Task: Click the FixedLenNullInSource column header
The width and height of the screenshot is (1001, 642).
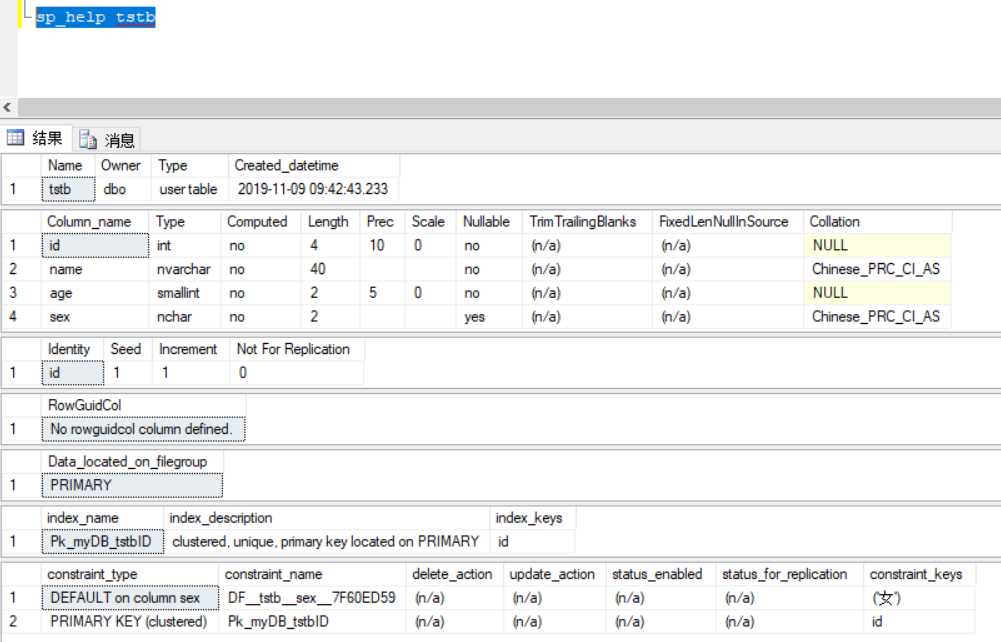Action: (x=728, y=222)
